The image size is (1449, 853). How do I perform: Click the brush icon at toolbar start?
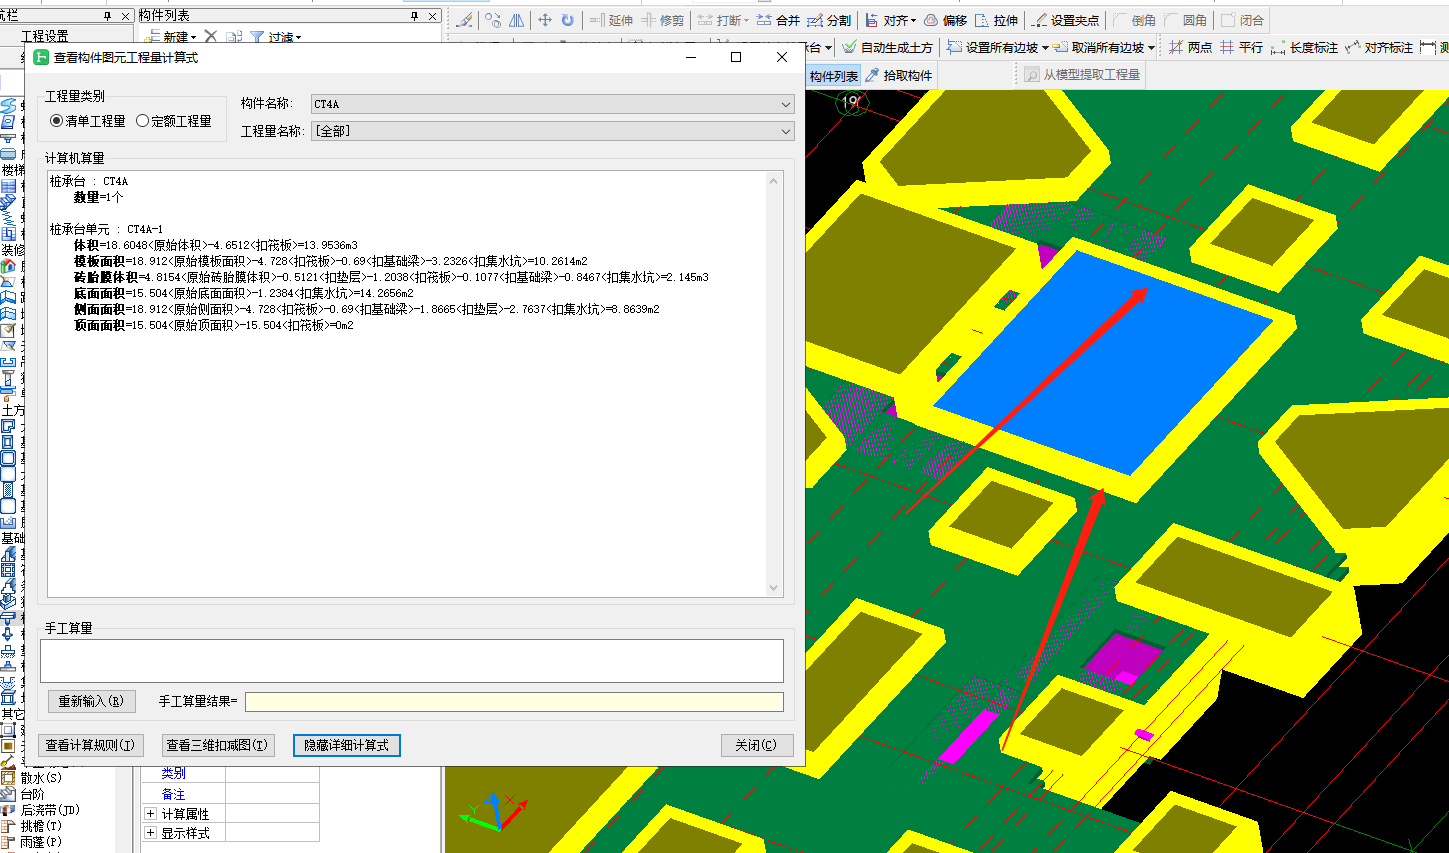[x=464, y=20]
